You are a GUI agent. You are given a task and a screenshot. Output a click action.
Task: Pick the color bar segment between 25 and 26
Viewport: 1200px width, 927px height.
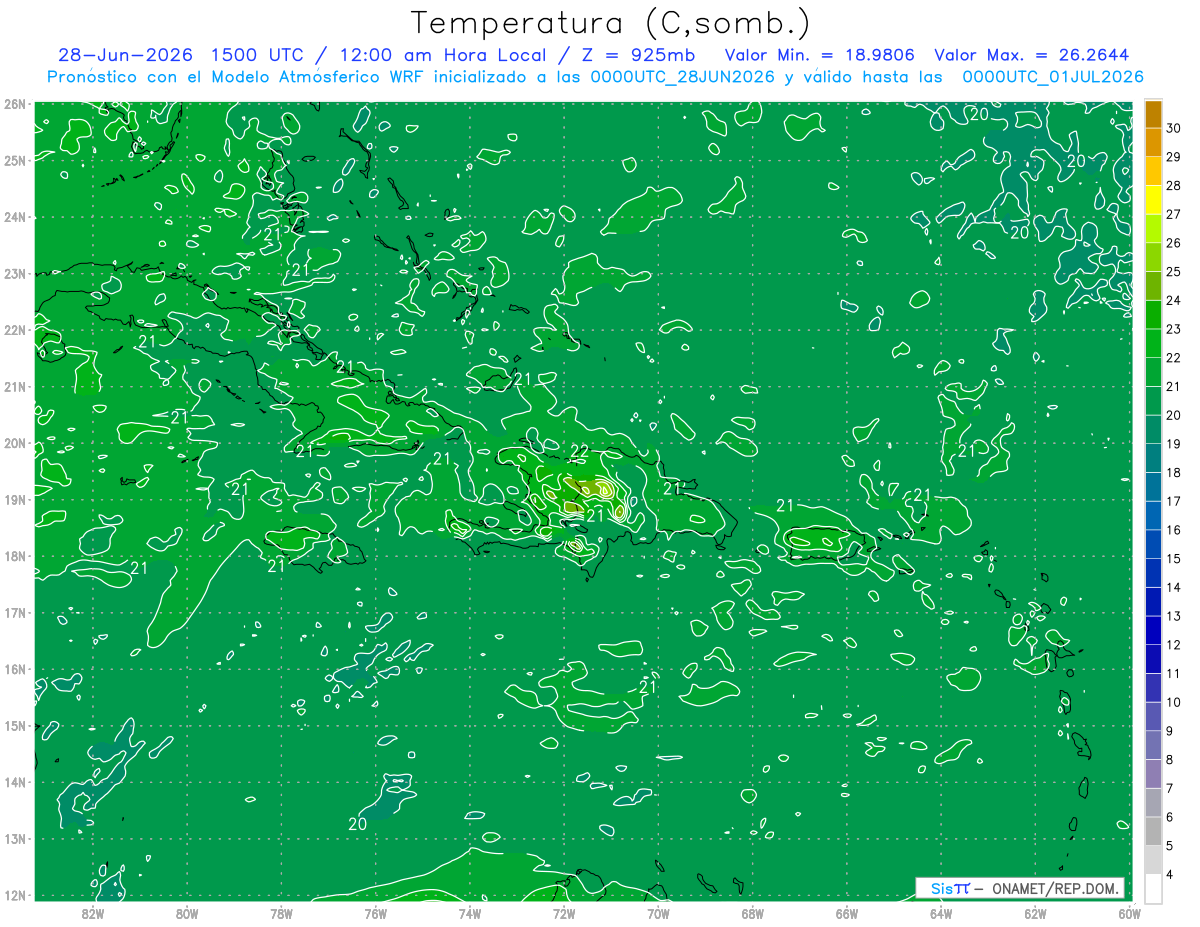[1153, 258]
